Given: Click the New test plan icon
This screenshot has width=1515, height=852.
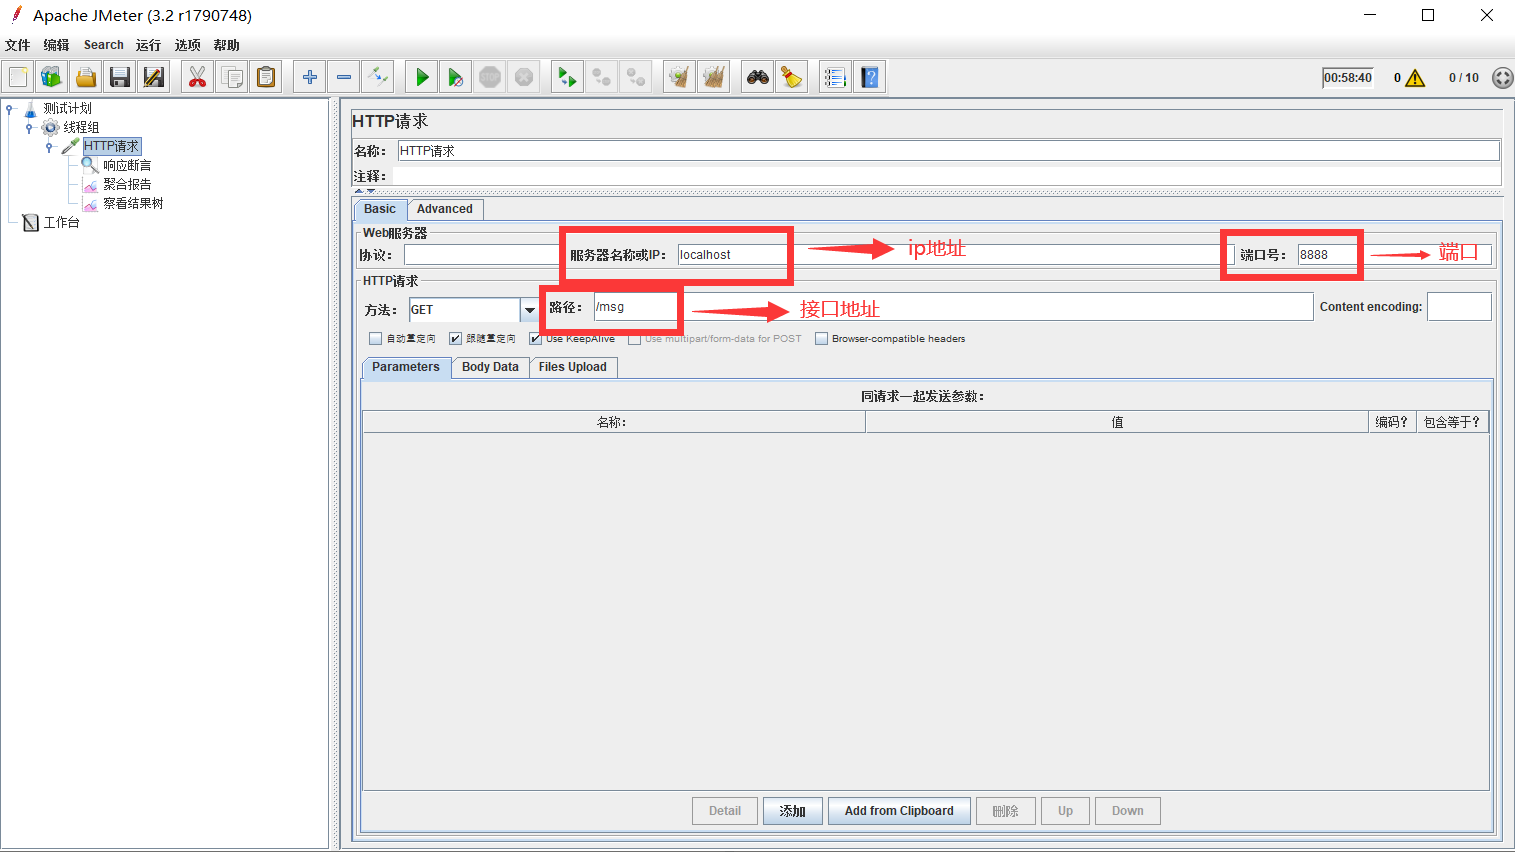Looking at the screenshot, I should (x=18, y=77).
